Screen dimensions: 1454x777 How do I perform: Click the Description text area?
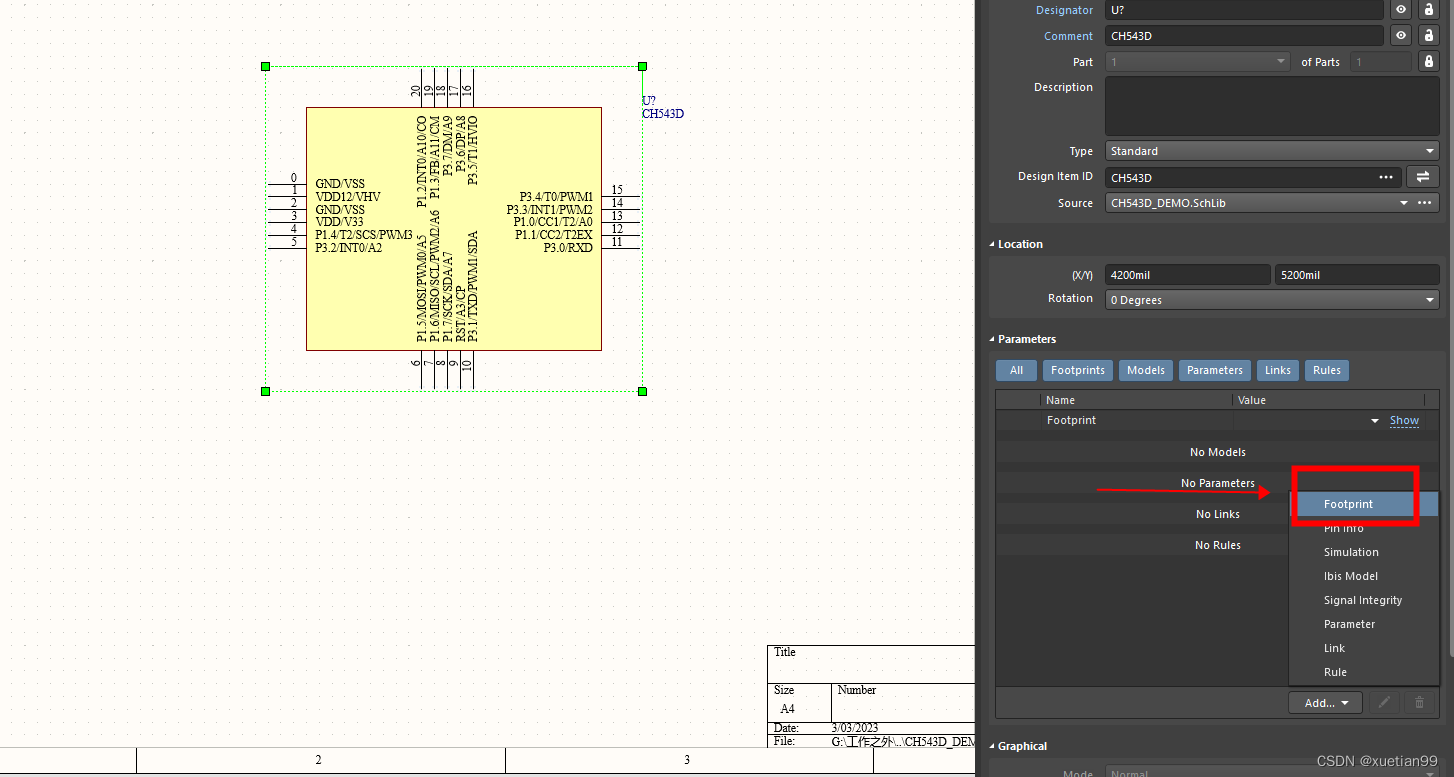tap(1272, 107)
